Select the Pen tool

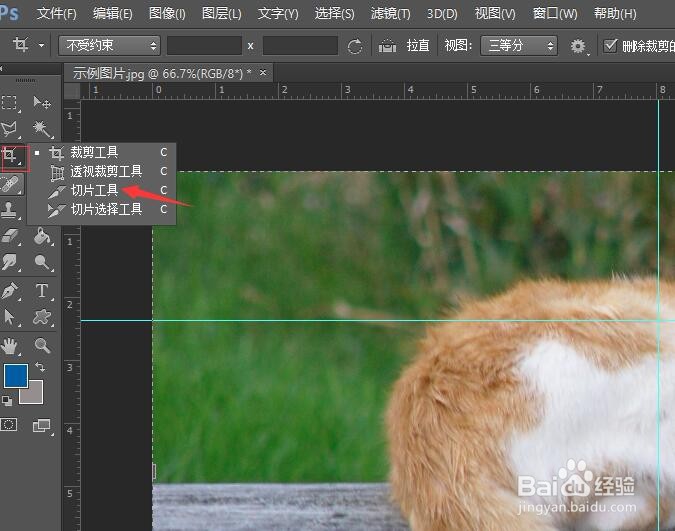9,291
